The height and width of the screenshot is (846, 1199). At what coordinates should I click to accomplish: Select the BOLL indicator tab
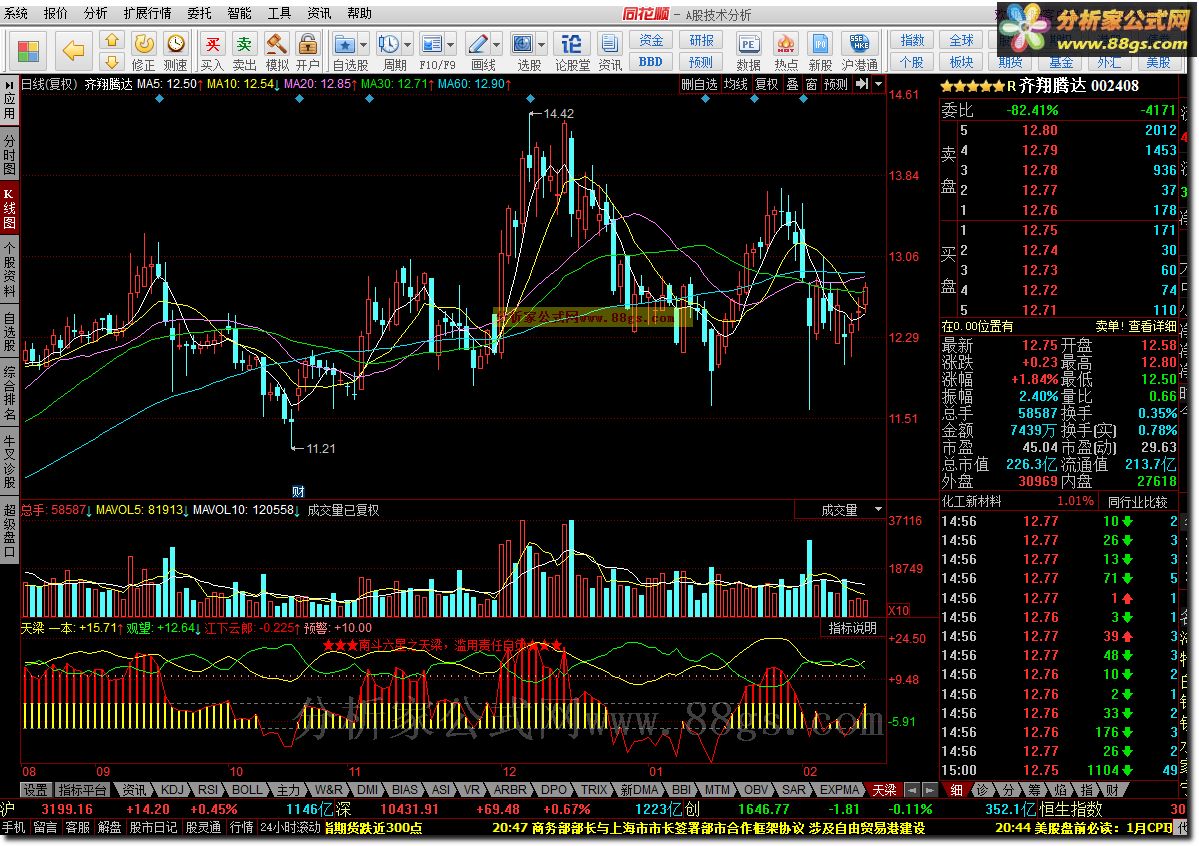[x=246, y=789]
